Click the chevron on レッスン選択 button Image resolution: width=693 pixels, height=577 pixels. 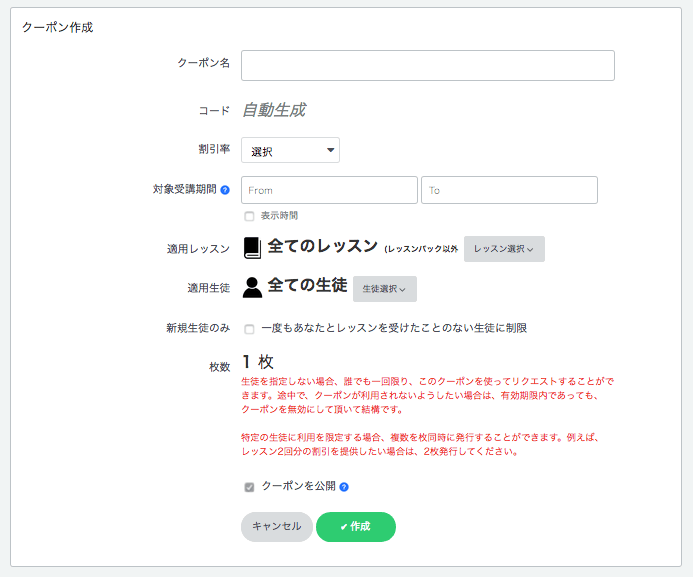pyautogui.click(x=530, y=250)
